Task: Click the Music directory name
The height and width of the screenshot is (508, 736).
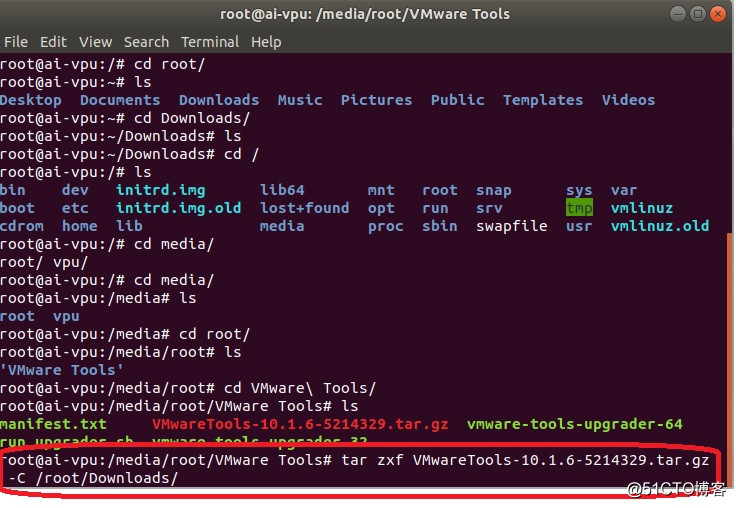Action: point(300,100)
